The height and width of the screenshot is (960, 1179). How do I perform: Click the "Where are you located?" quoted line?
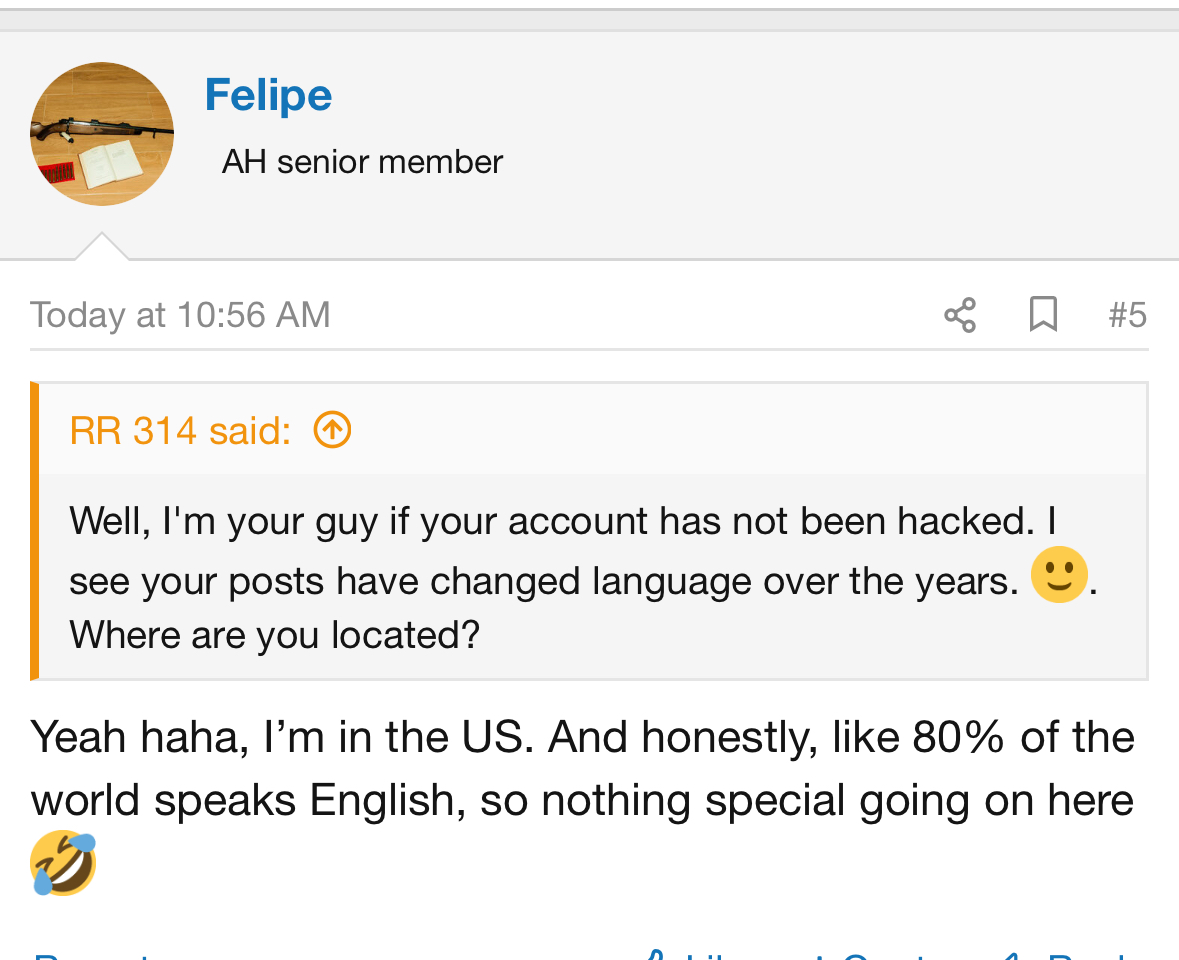coord(275,635)
